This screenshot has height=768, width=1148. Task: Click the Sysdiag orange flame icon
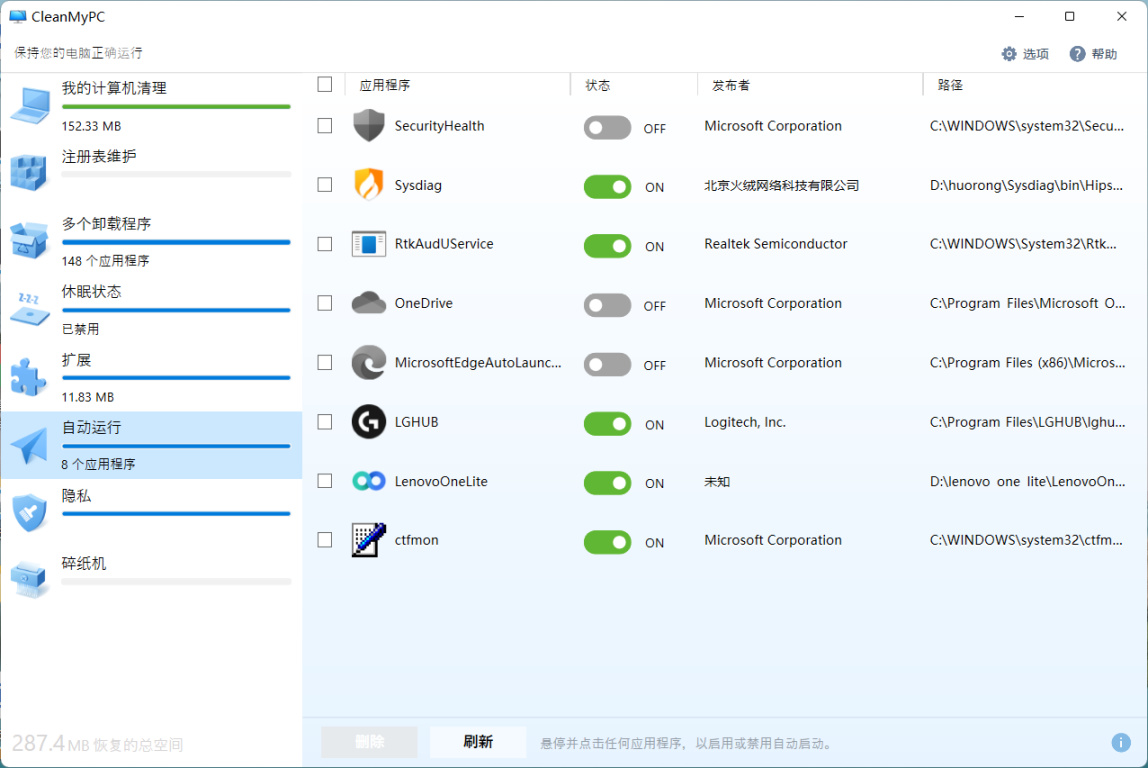(x=368, y=184)
